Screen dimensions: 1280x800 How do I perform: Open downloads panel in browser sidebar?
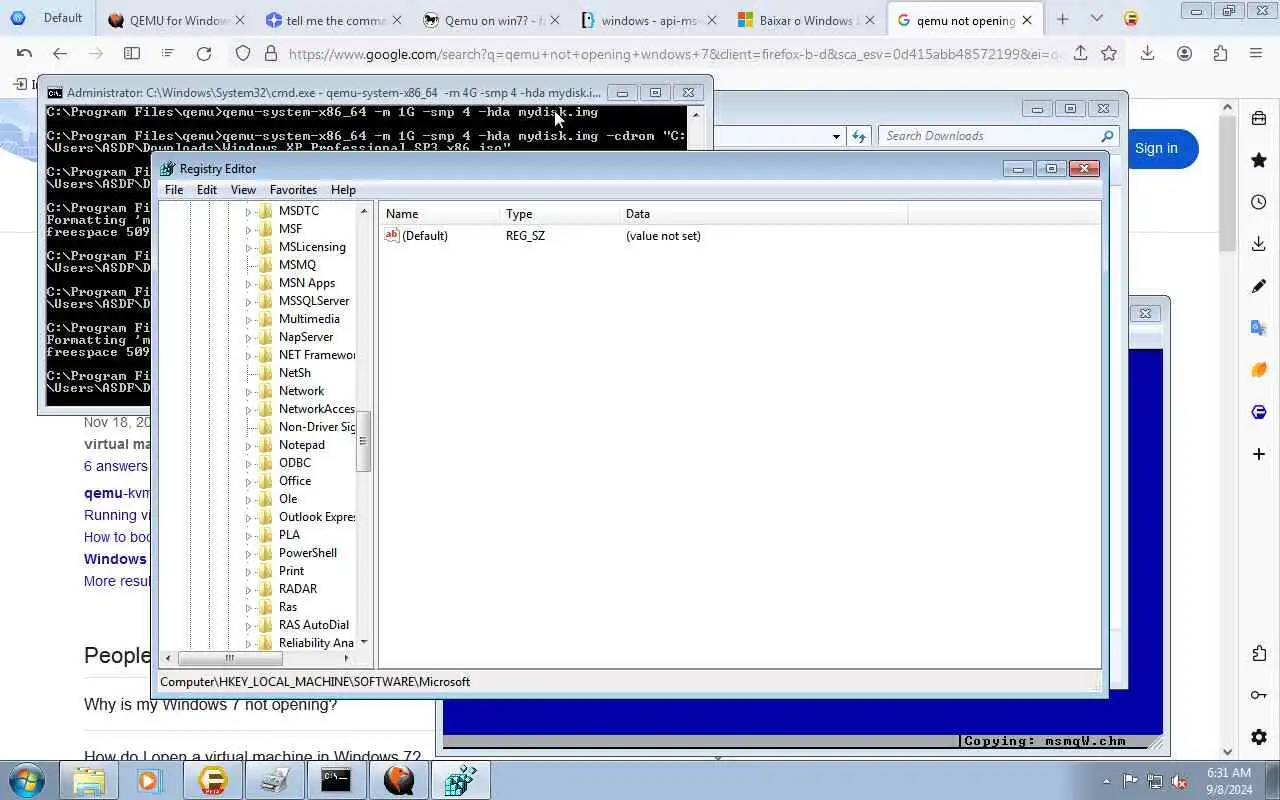[1259, 244]
